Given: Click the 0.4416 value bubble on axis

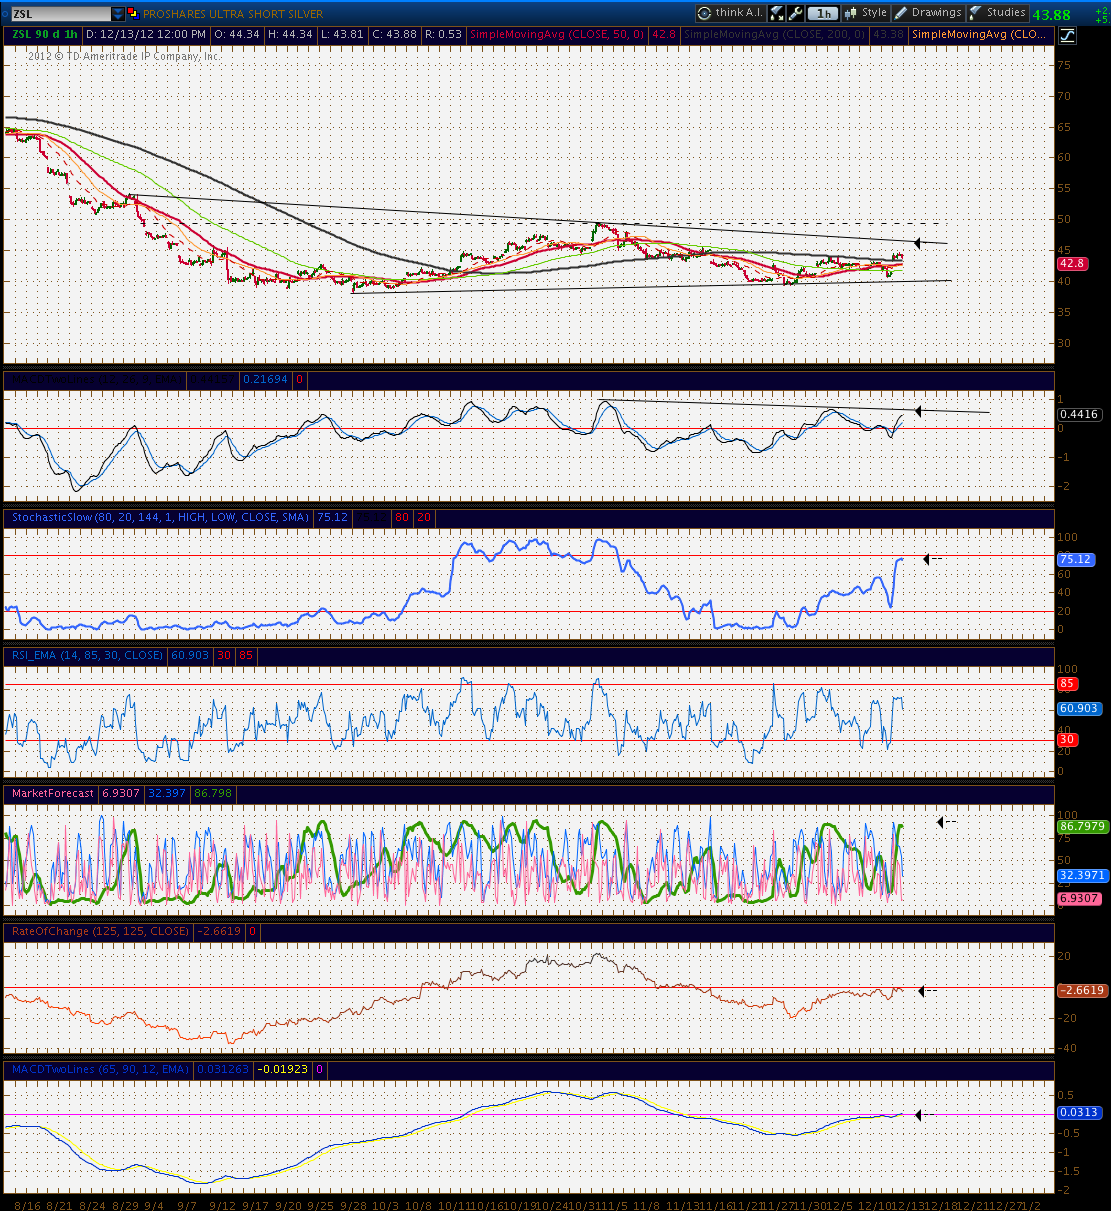Looking at the screenshot, I should (1079, 414).
